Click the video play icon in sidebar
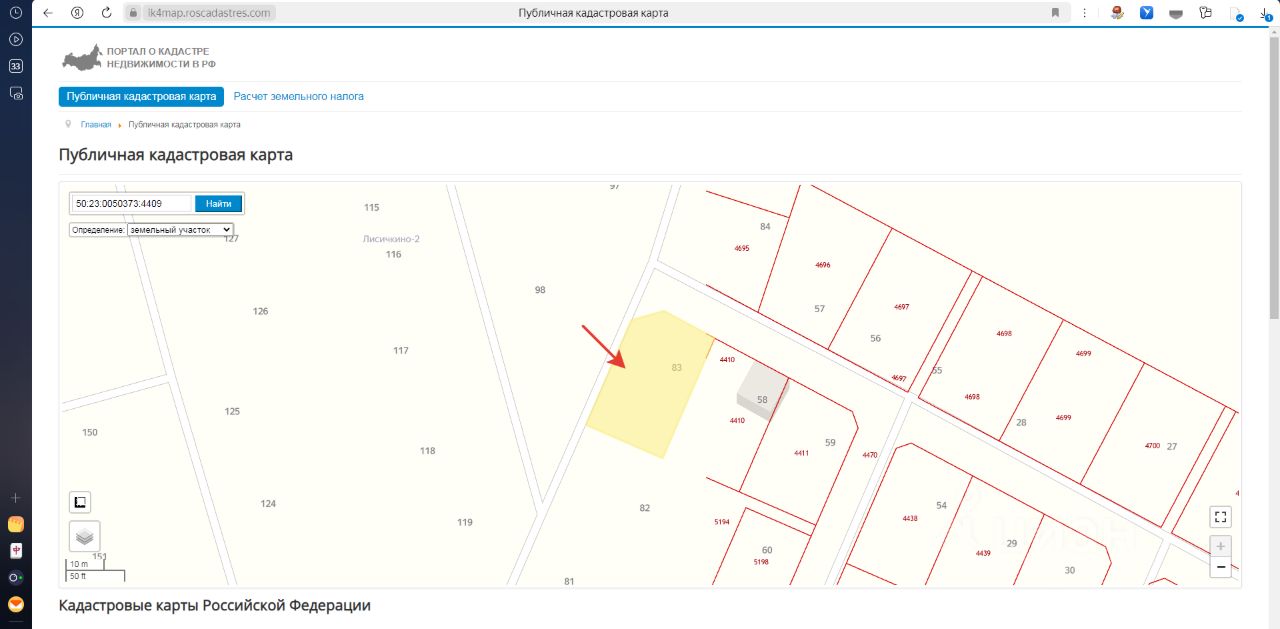 15,39
